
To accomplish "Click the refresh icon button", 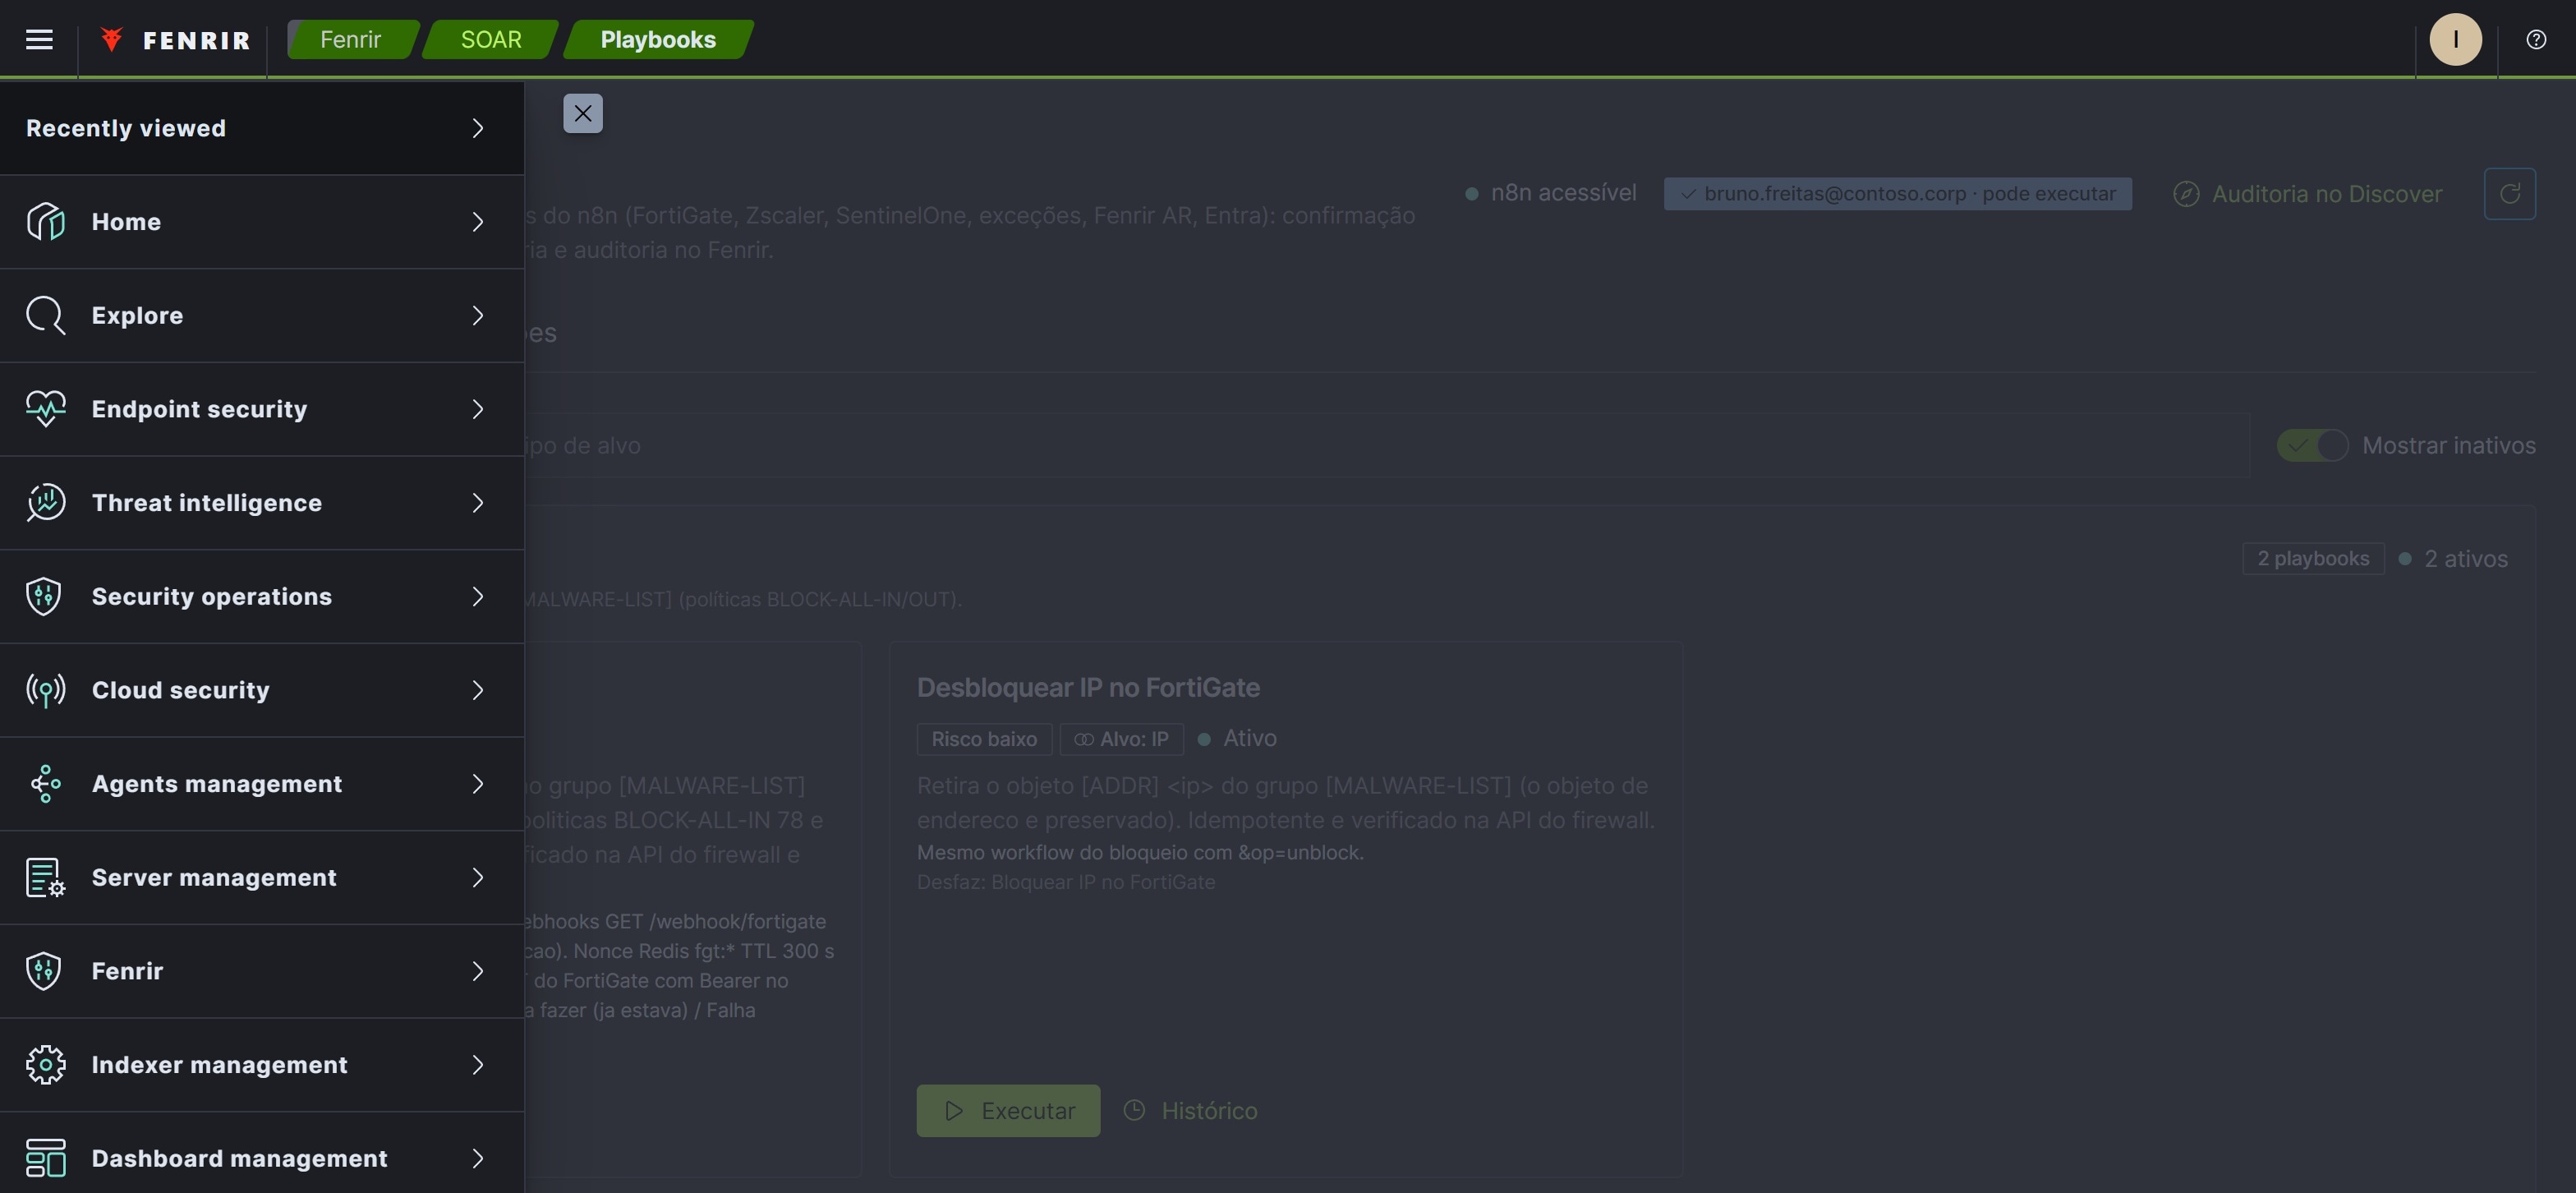I will [x=2509, y=193].
